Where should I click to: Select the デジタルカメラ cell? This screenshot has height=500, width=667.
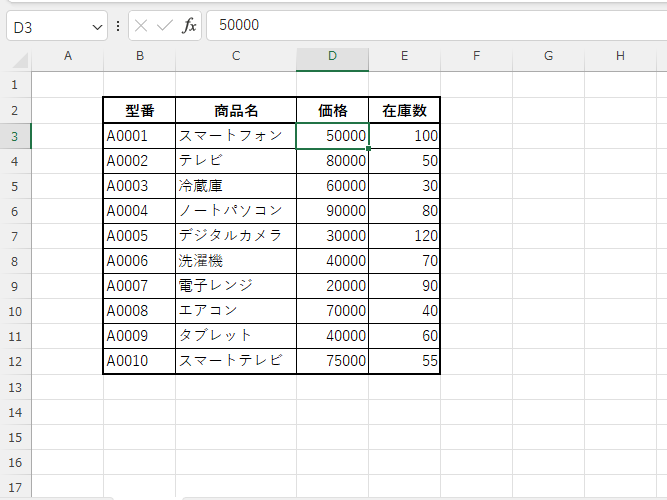pyautogui.click(x=236, y=236)
